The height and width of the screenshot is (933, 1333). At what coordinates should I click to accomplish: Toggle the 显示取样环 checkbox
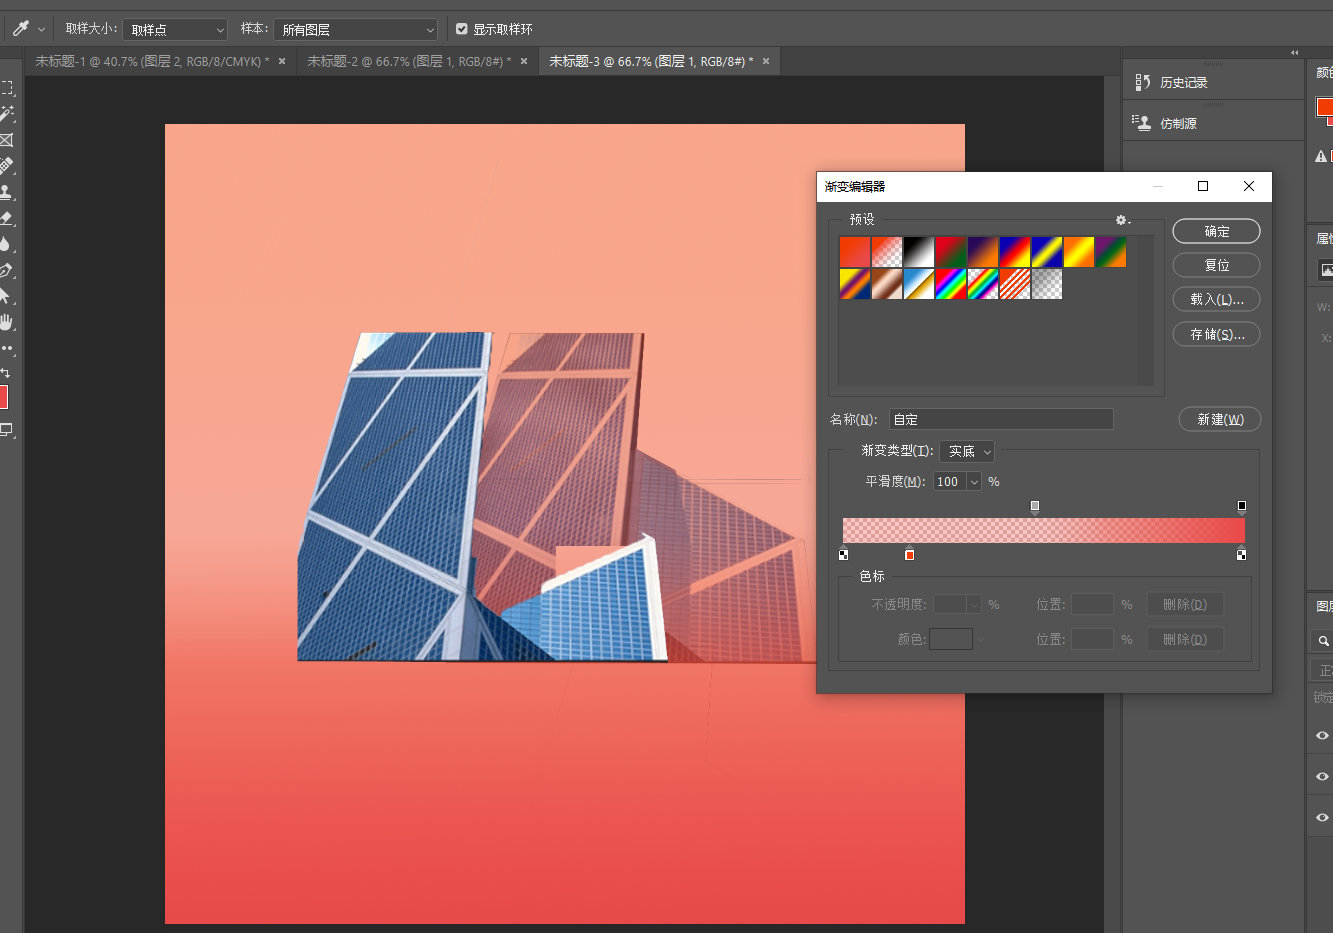(462, 30)
